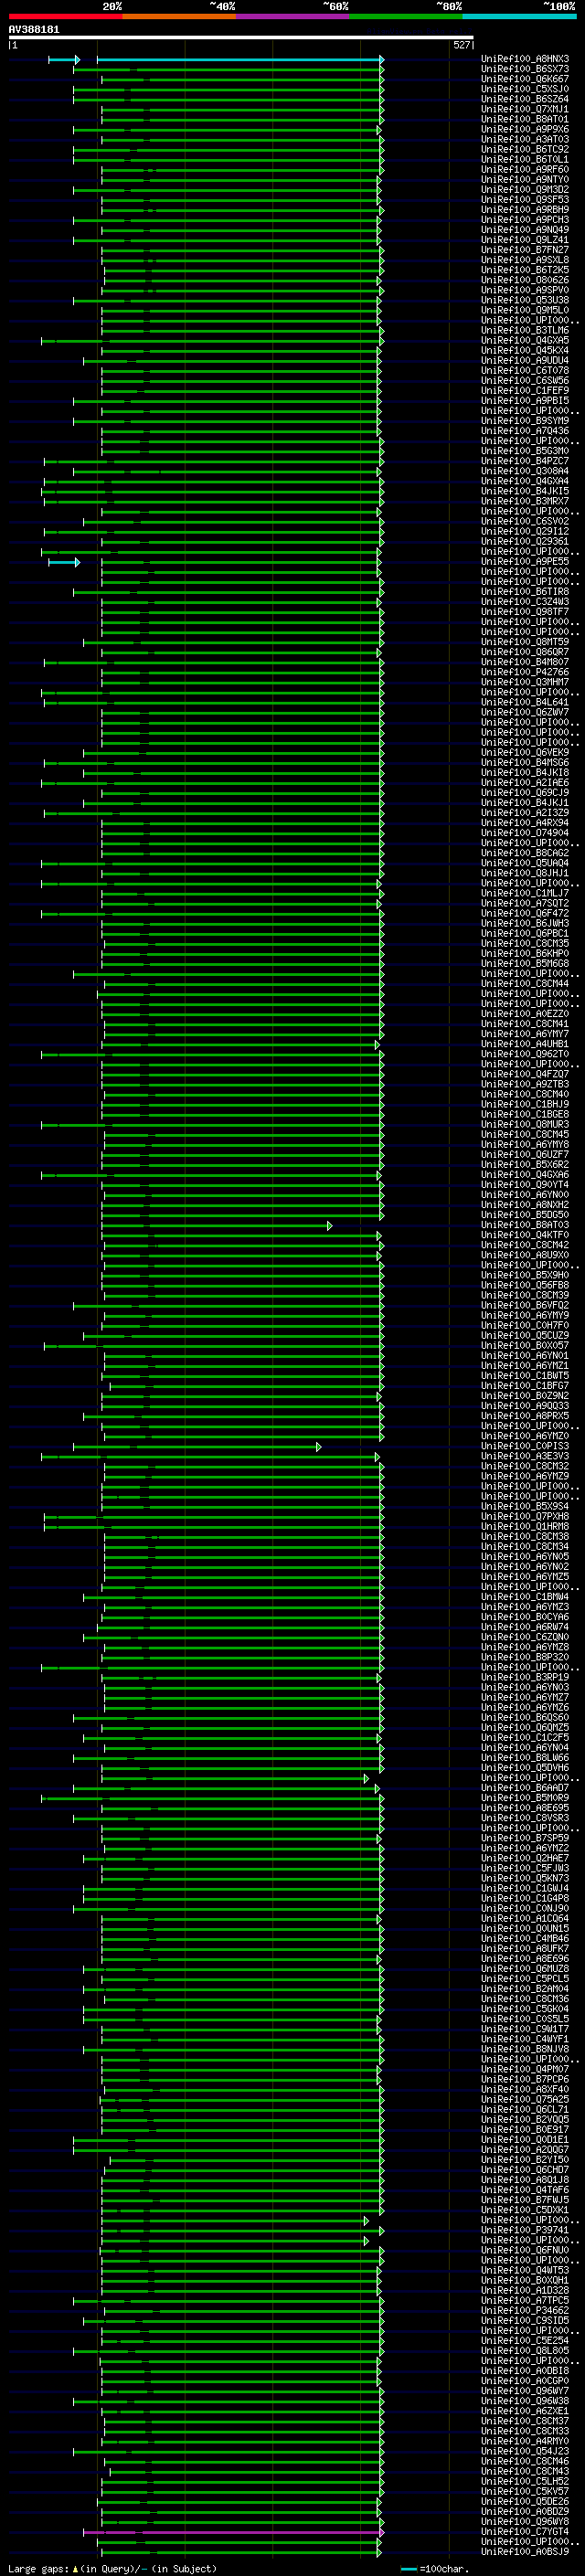
Task: Select hit label UniRef100_A9RF60
Action: point(525,170)
